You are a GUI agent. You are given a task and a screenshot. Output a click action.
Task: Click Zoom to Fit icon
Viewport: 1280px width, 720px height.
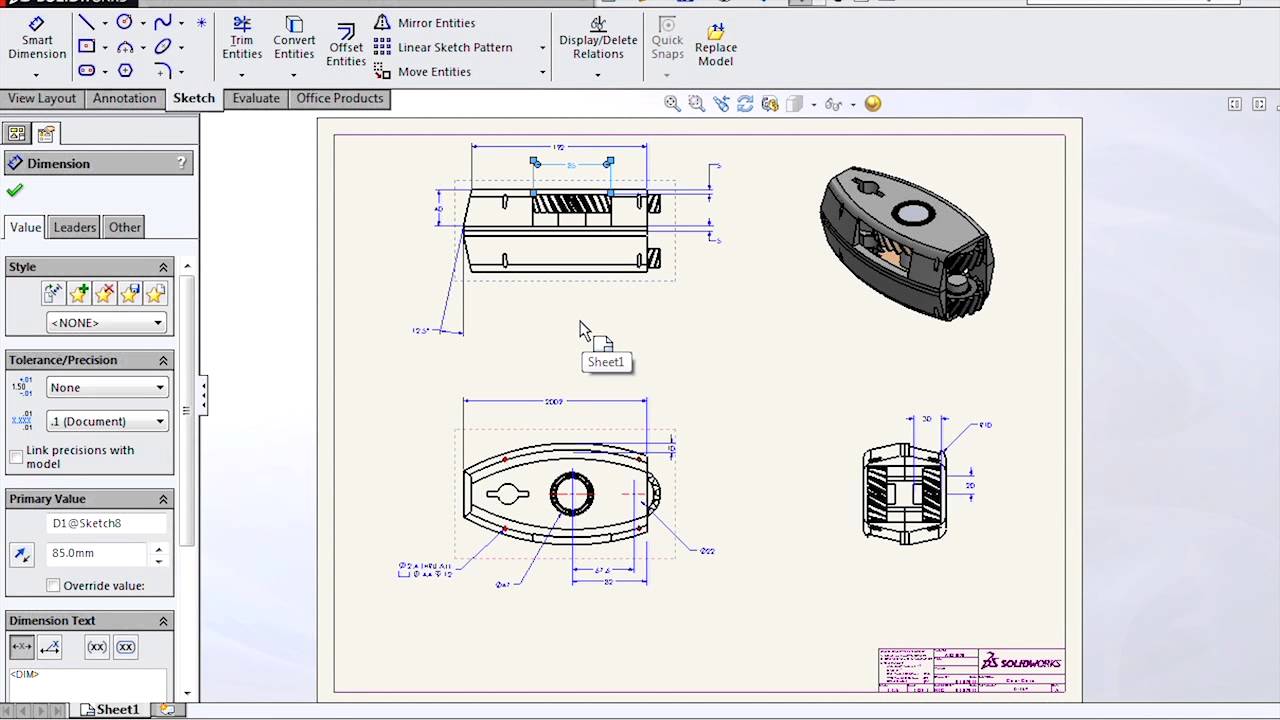(x=672, y=103)
